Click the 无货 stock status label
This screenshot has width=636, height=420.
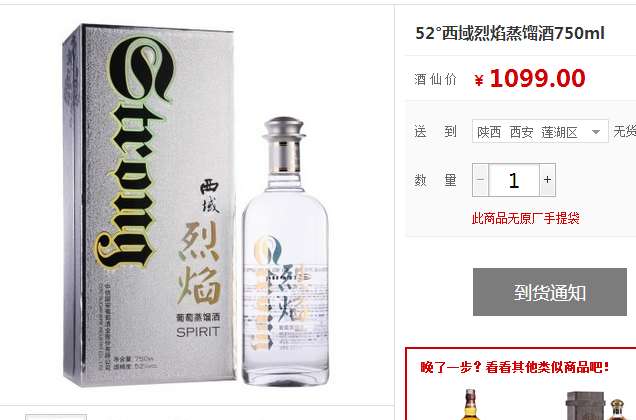tap(625, 131)
